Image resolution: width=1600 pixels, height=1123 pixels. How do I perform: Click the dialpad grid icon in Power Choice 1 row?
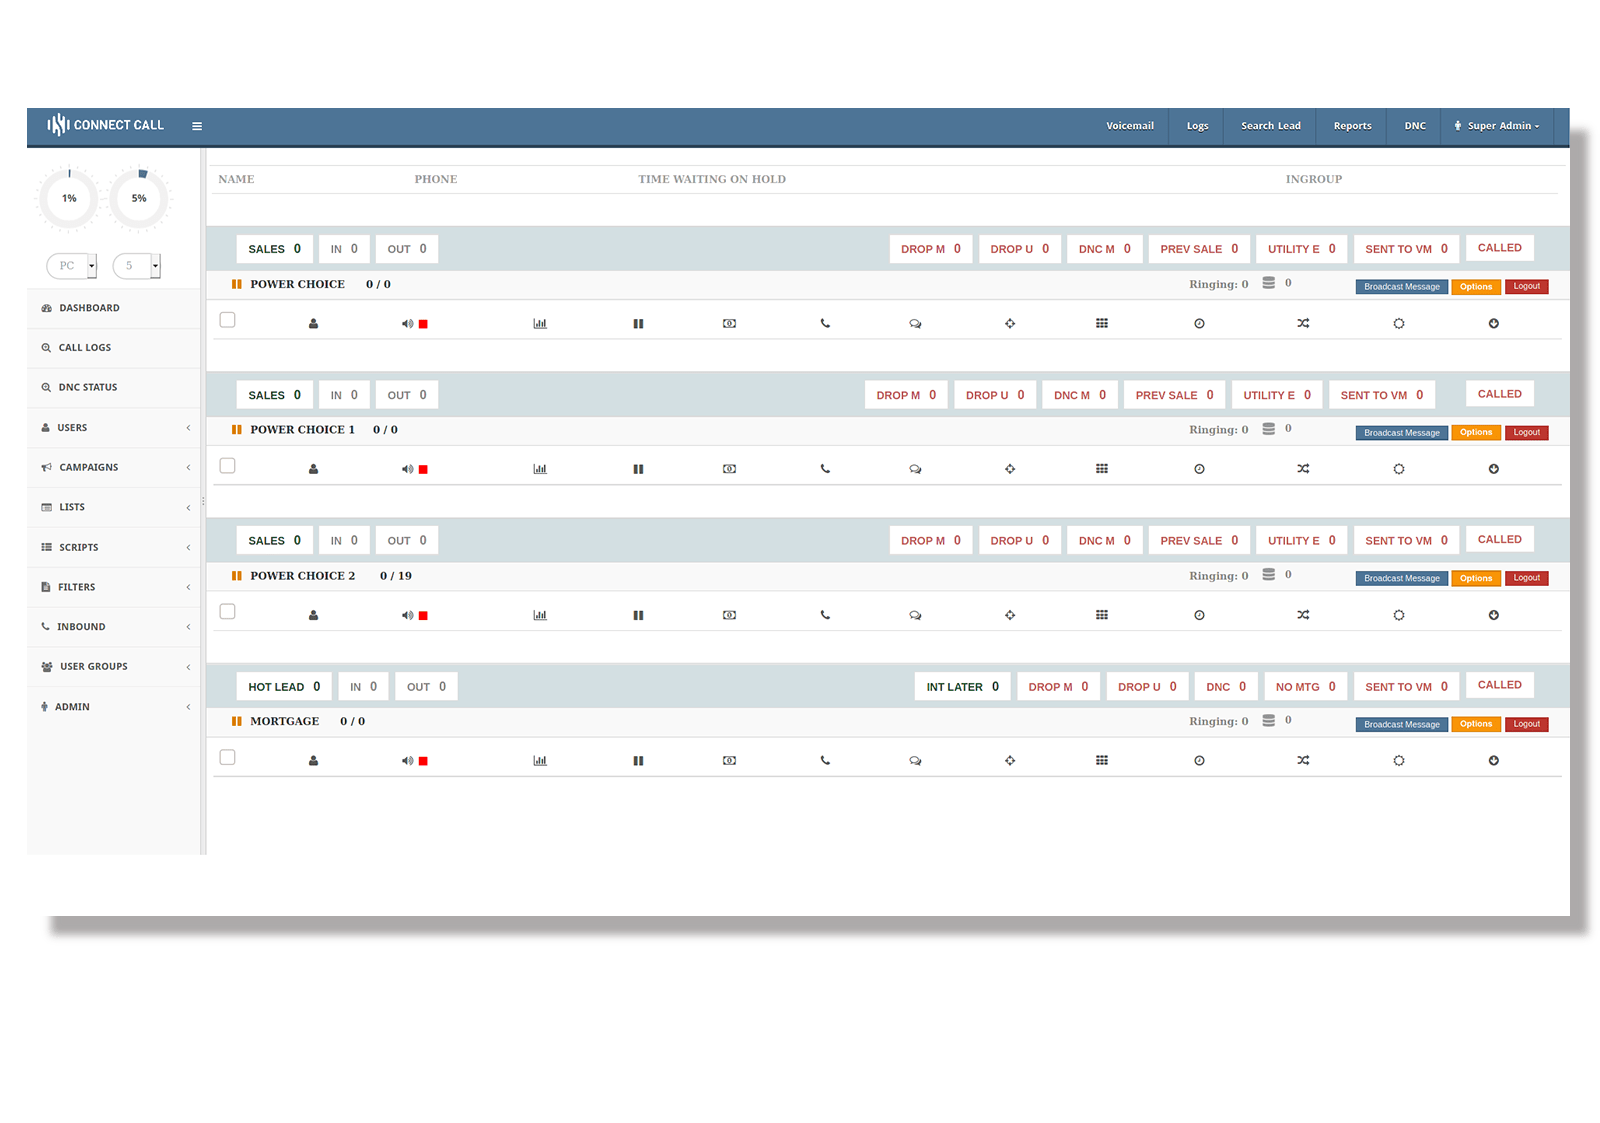[1102, 468]
